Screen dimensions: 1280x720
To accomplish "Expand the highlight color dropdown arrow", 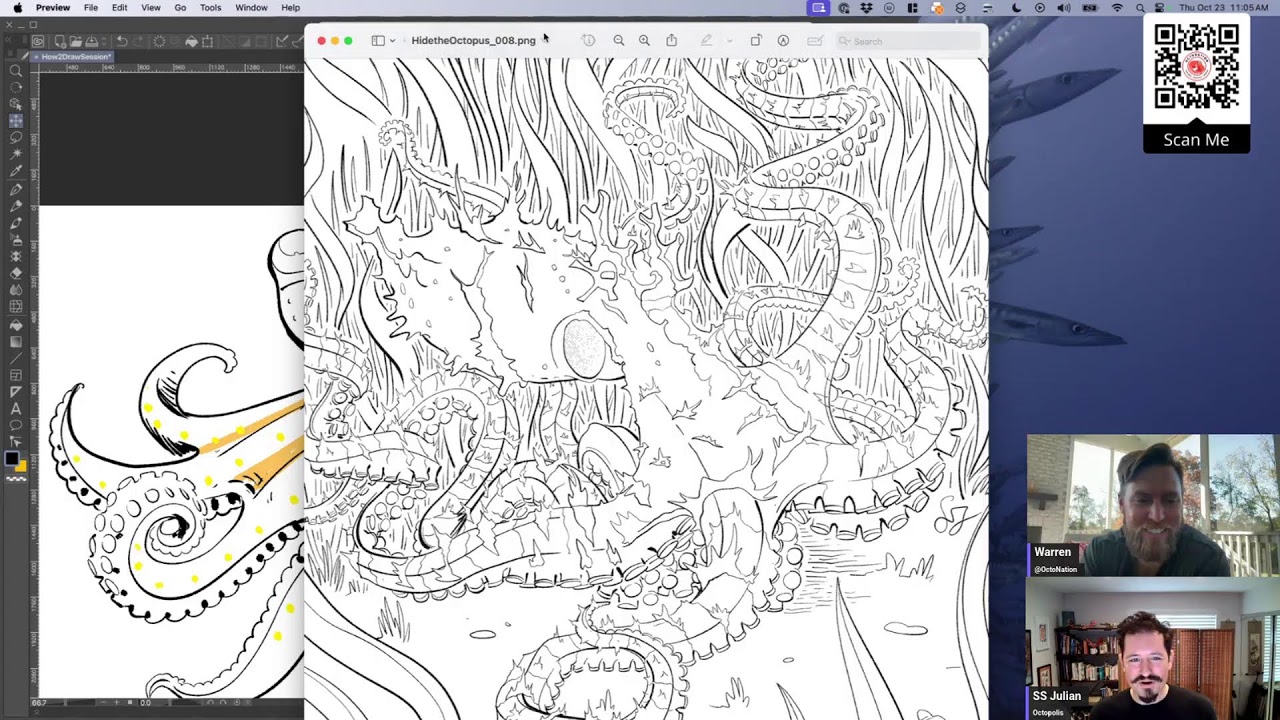I will 729,41.
